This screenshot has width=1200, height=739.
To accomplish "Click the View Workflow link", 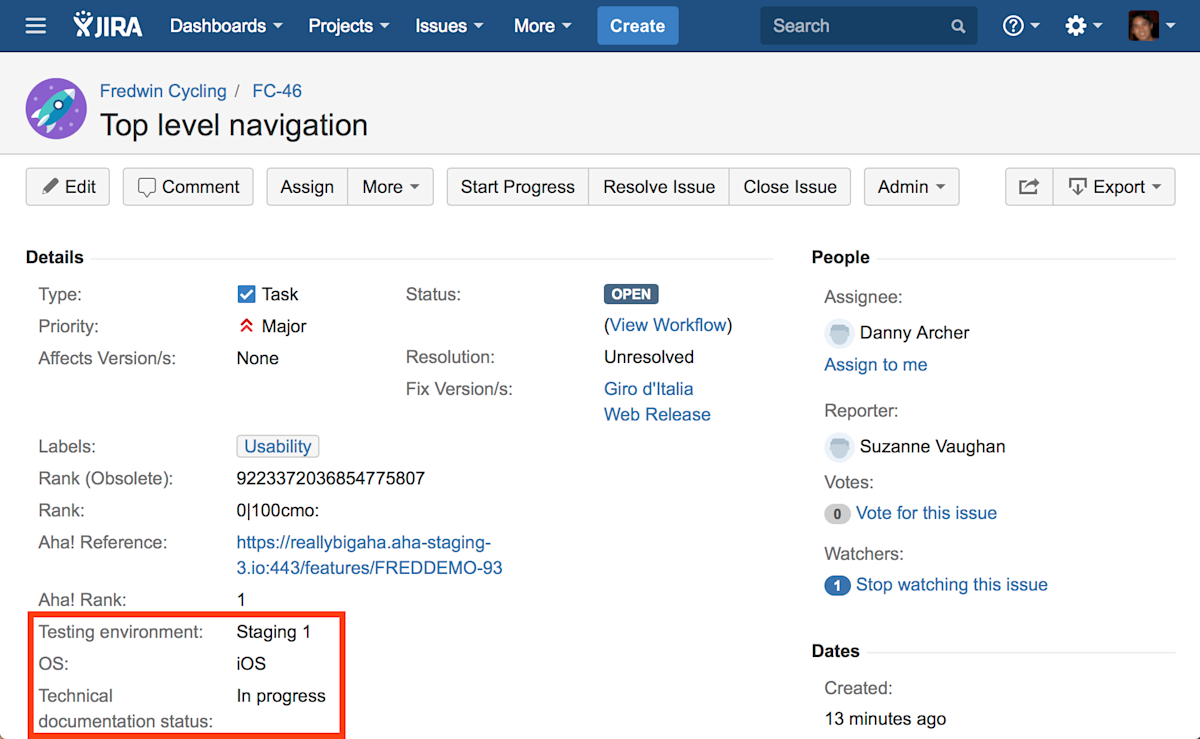I will [x=668, y=325].
